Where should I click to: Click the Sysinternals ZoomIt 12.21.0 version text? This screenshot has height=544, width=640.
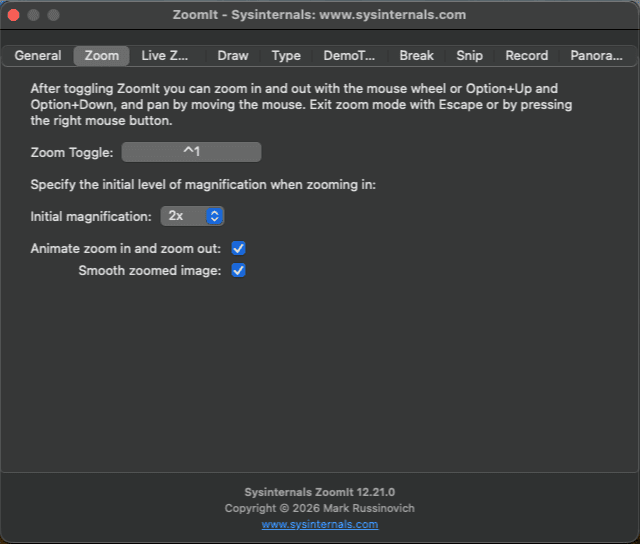coord(320,492)
